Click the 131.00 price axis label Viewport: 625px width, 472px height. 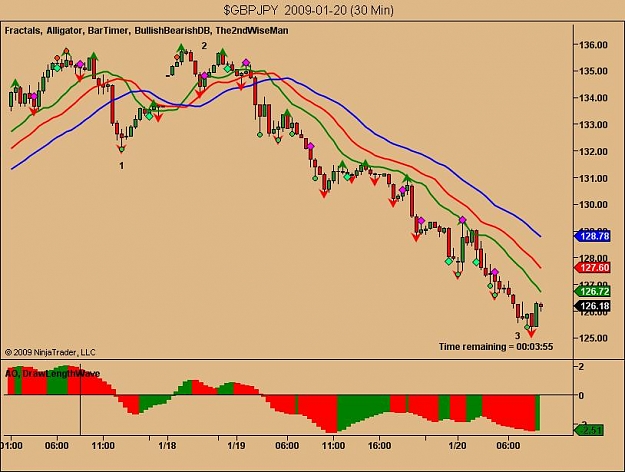coord(594,178)
